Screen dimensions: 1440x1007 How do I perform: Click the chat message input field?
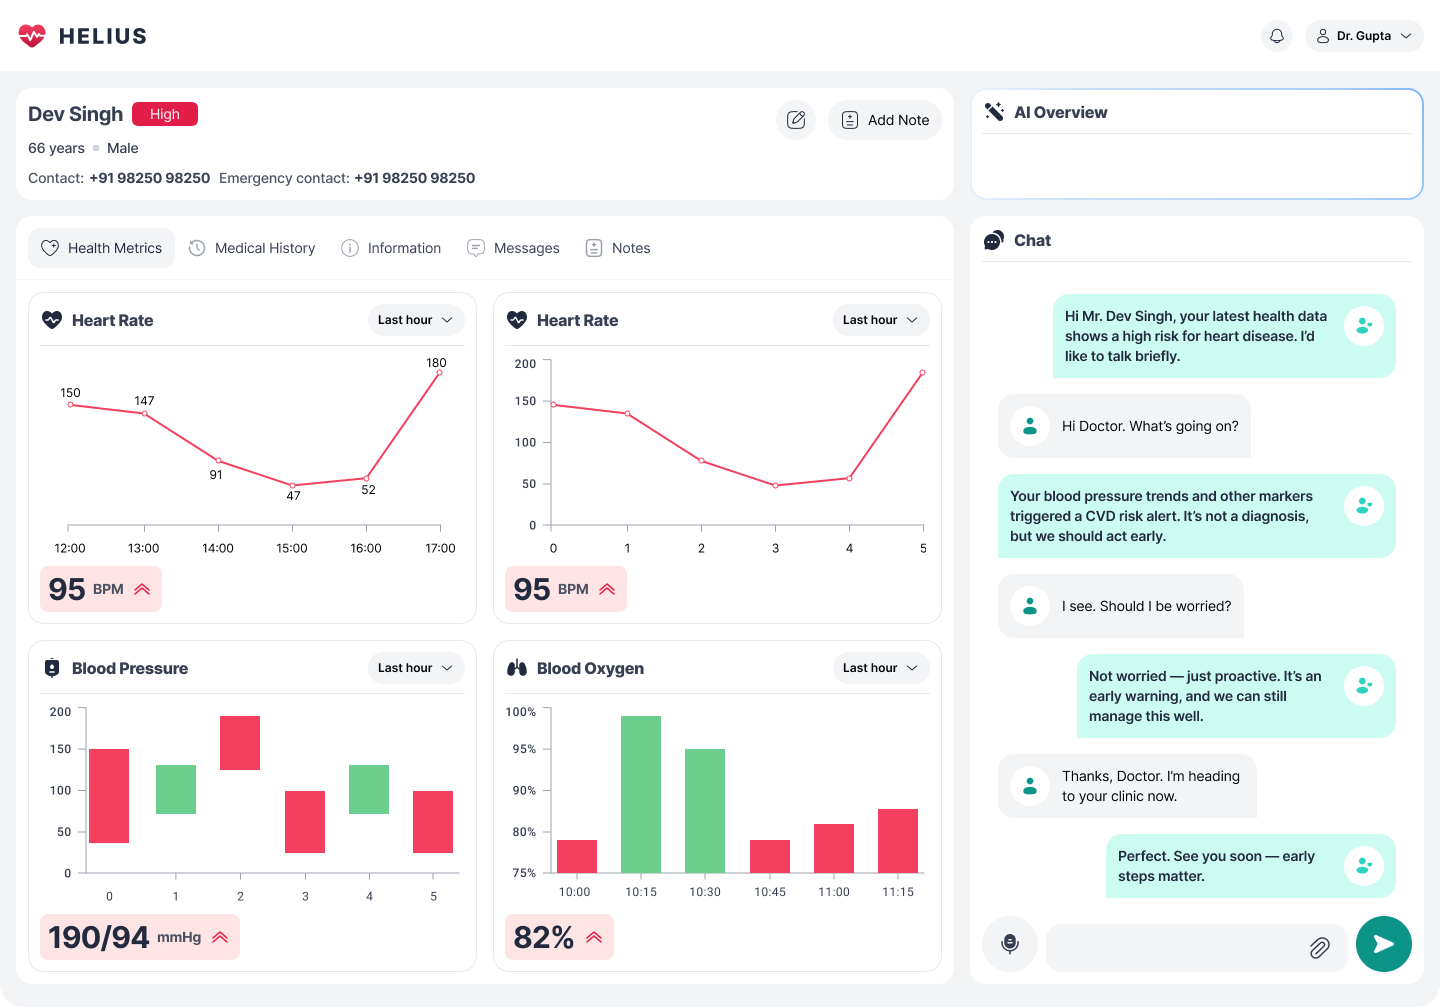1175,947
